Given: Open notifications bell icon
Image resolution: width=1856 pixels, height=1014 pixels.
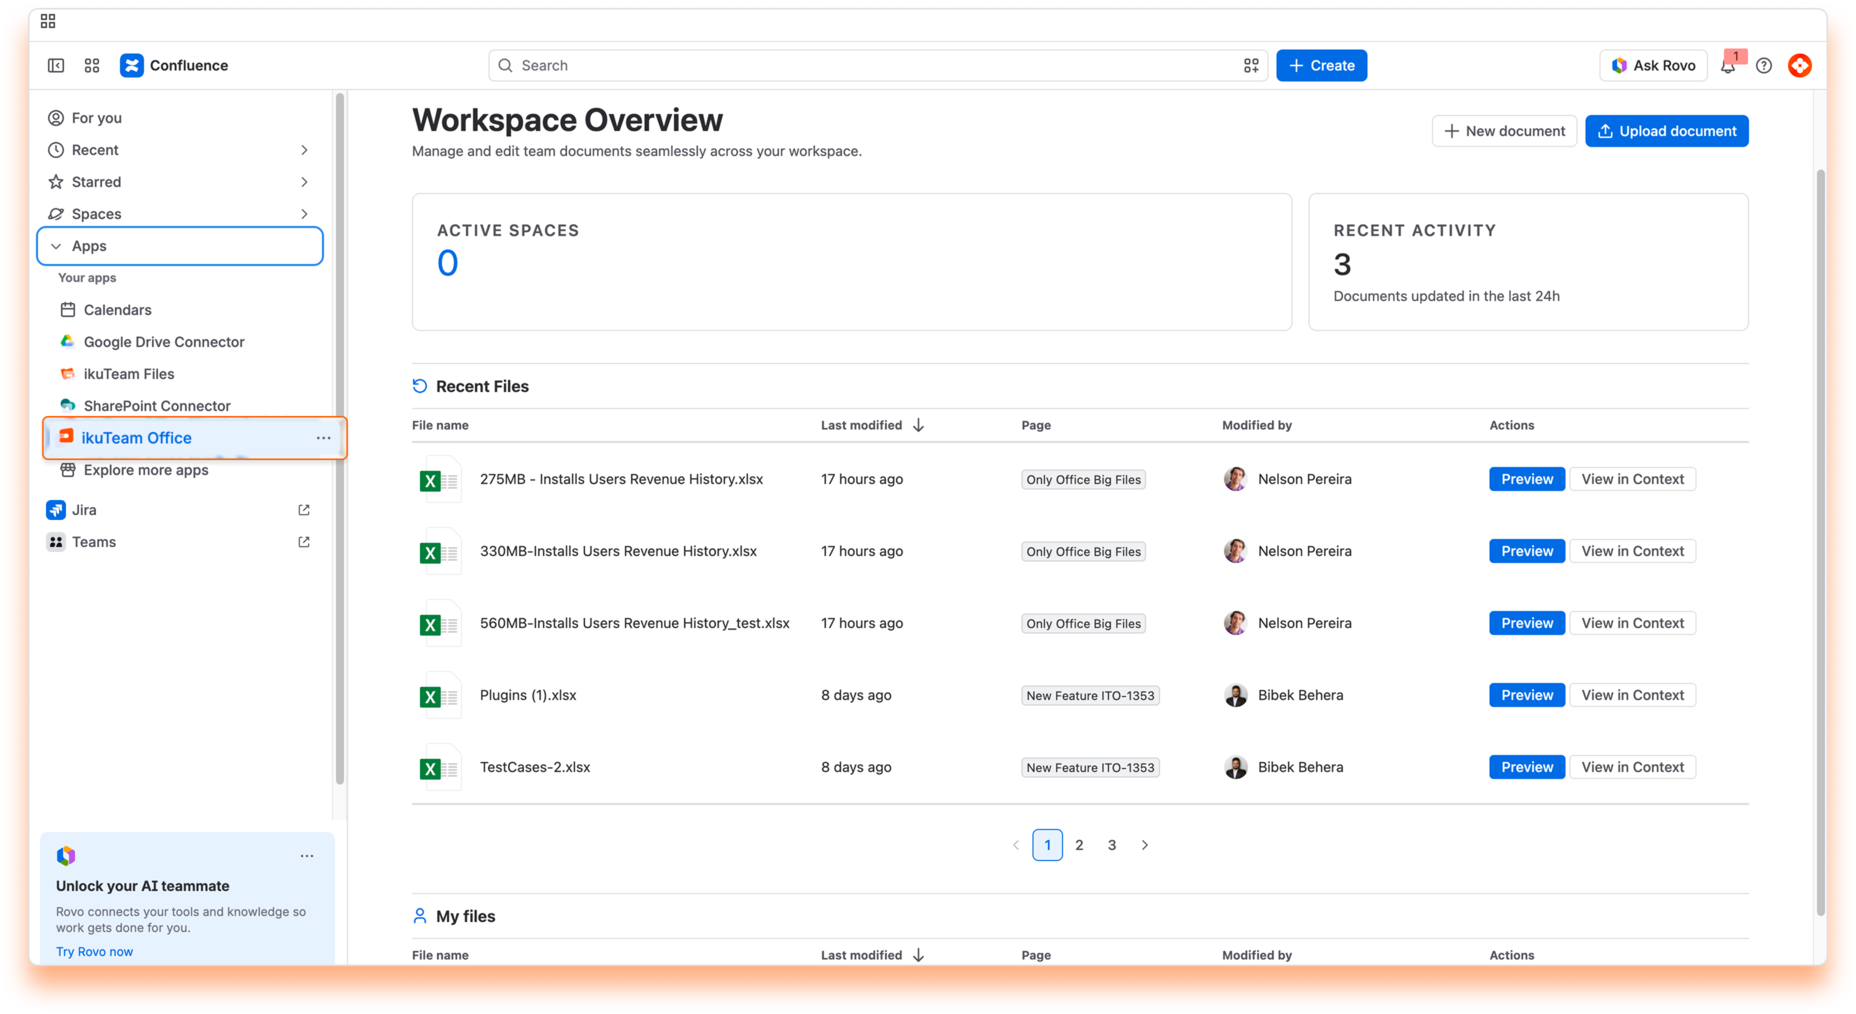Looking at the screenshot, I should [x=1728, y=65].
